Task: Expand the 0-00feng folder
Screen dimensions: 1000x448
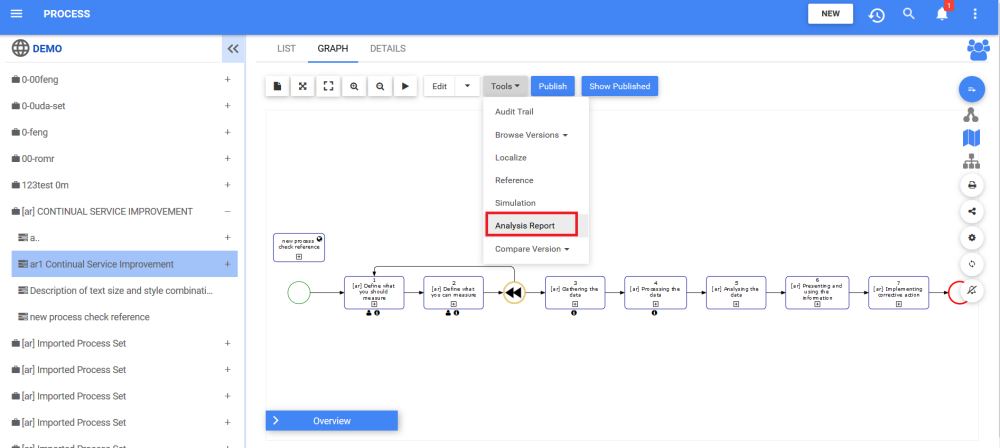Action: 228,80
